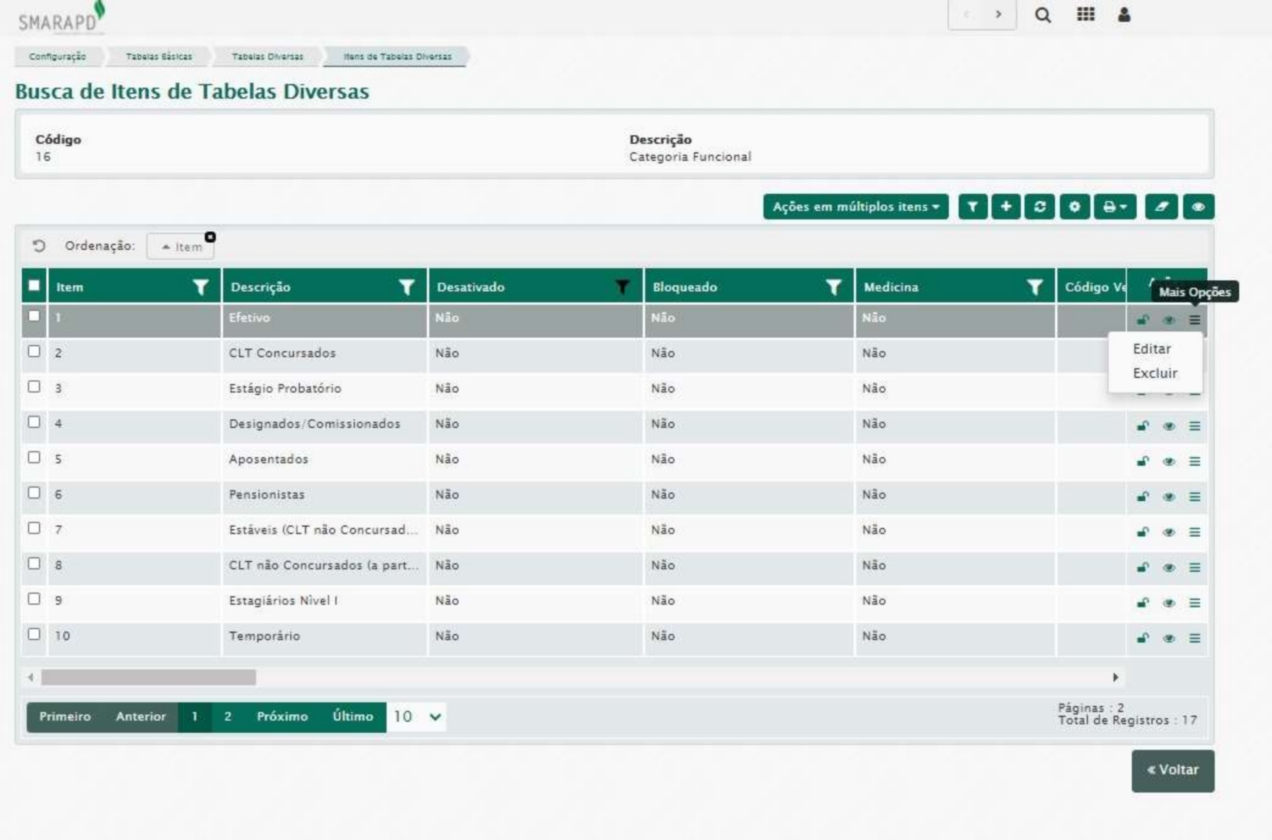Check the box for CLT Concursados row
This screenshot has height=840, width=1272.
point(35,353)
